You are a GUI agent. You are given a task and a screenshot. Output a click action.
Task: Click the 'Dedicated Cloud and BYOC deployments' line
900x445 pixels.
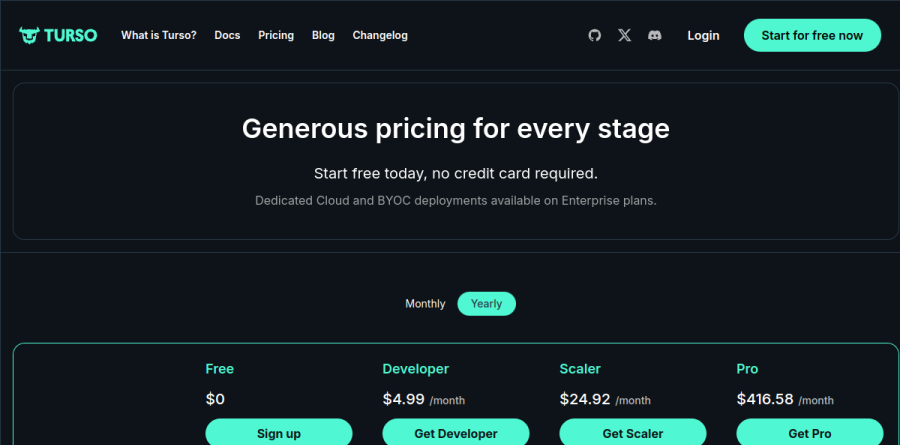[456, 201]
